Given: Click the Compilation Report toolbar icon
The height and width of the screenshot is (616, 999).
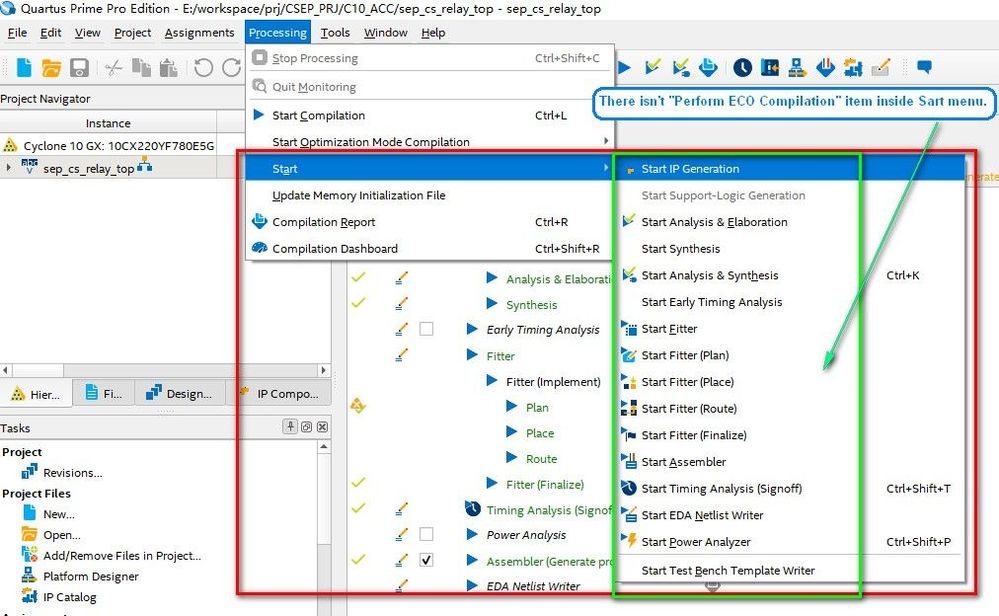Looking at the screenshot, I should tap(708, 67).
